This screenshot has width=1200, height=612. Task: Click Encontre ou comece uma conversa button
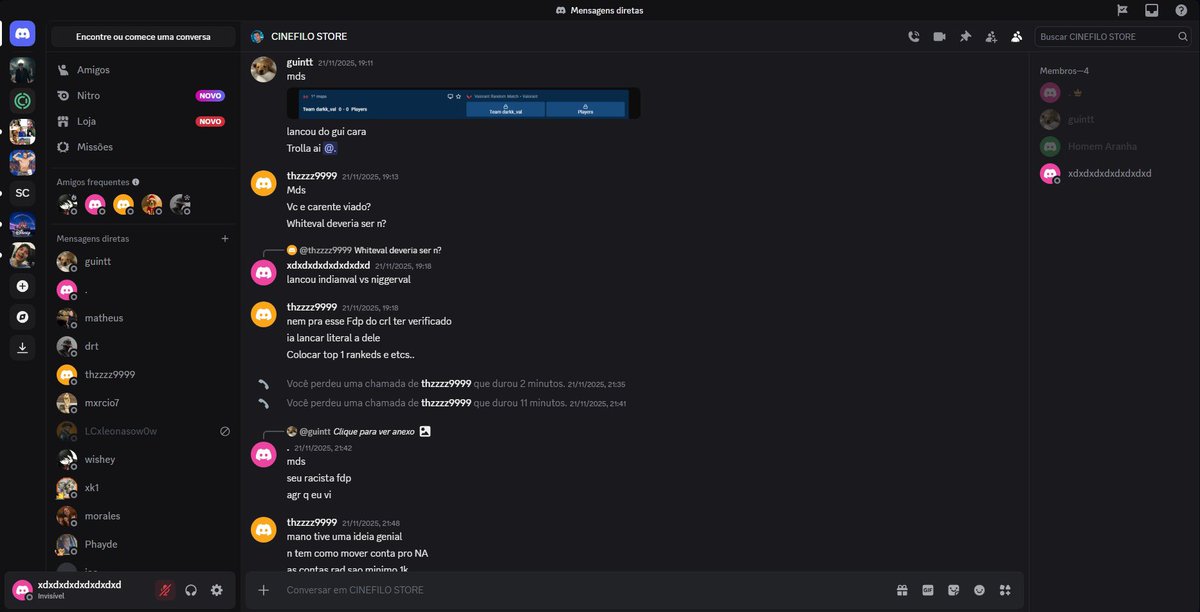143,36
